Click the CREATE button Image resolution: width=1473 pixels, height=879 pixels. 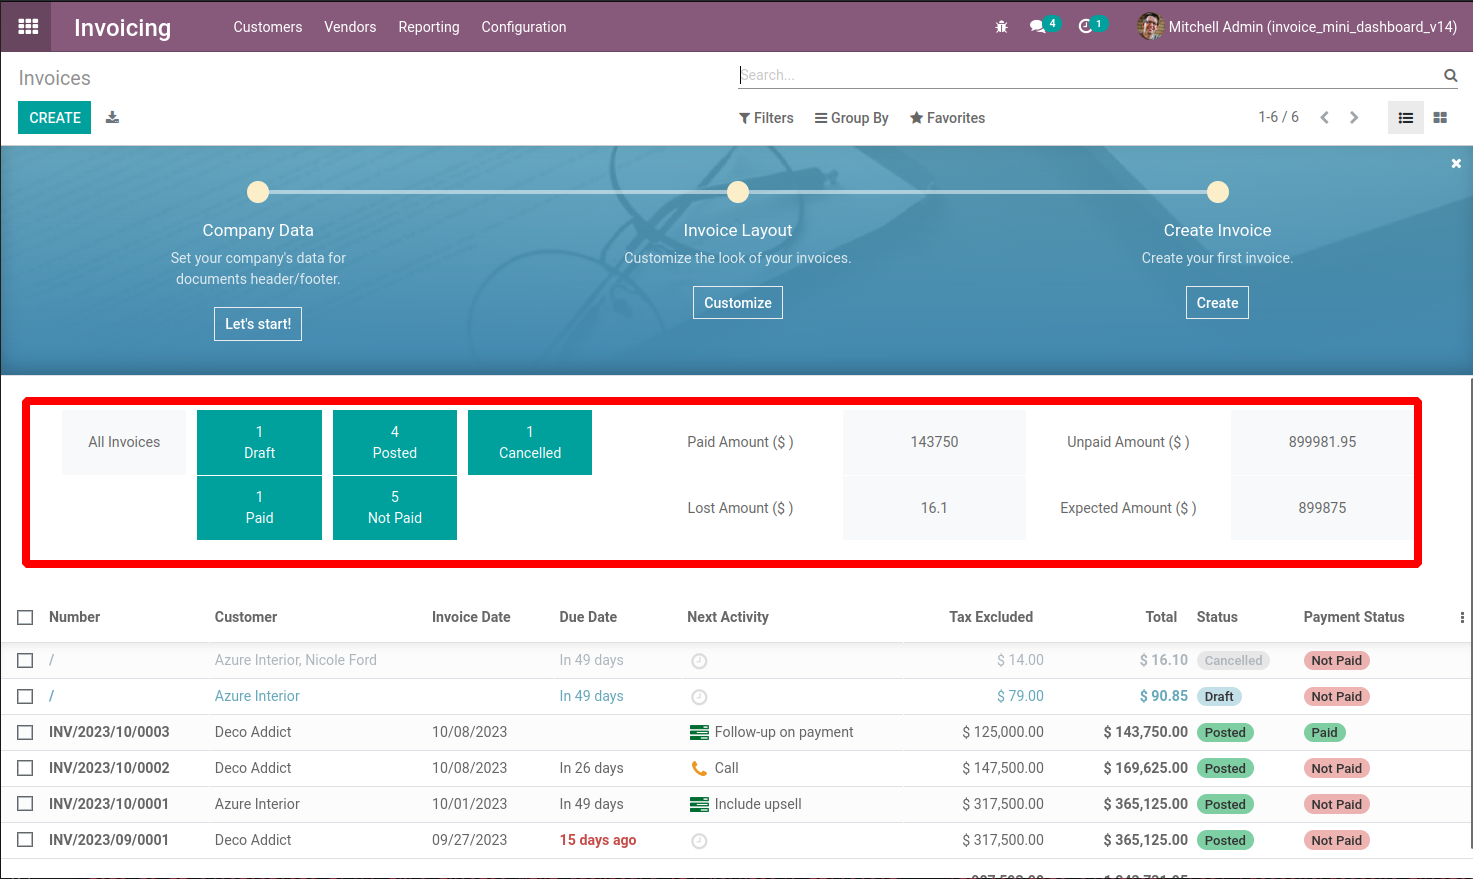[x=55, y=118]
